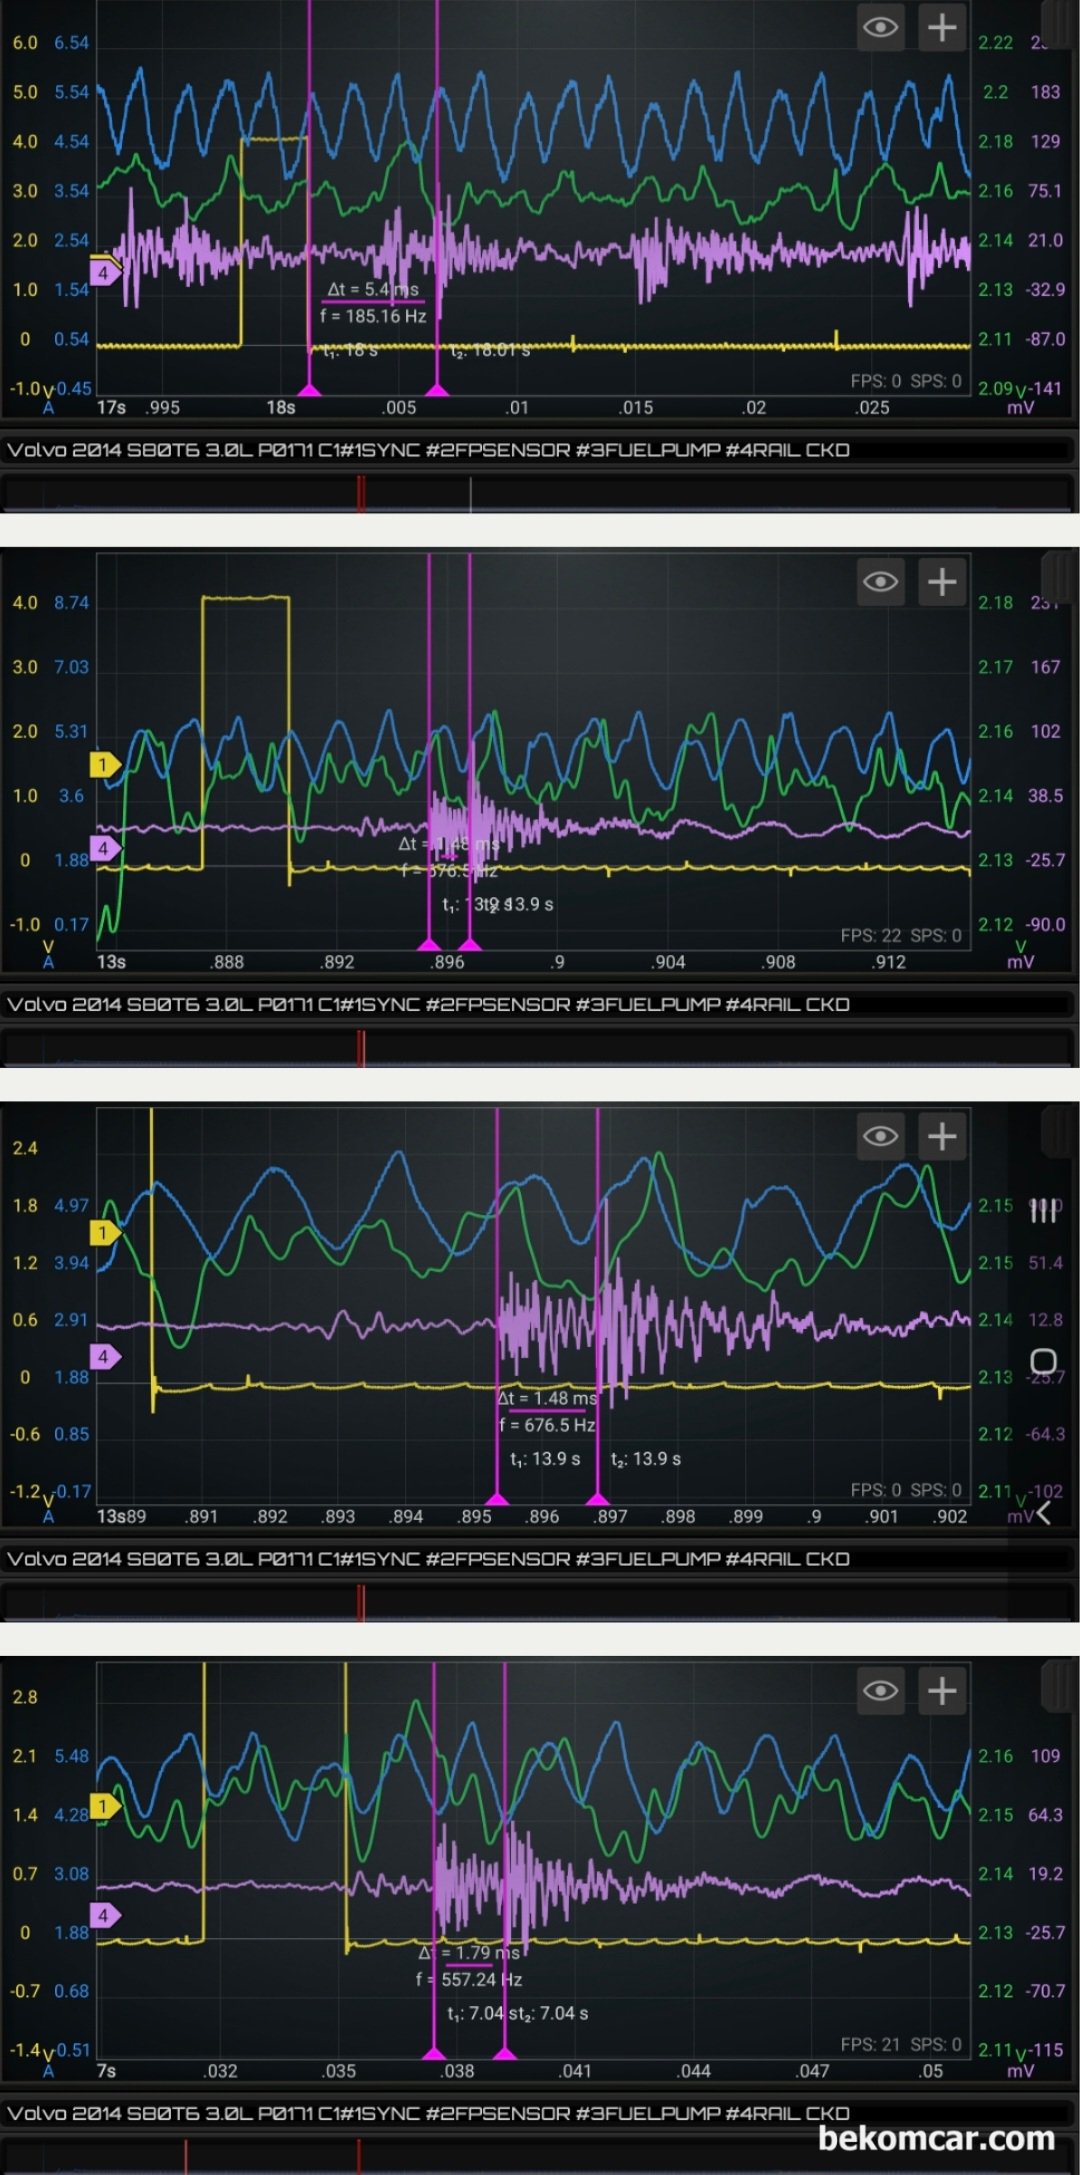Select left magenta cursor handle in first panel
The height and width of the screenshot is (2175, 1080).
coord(310,389)
